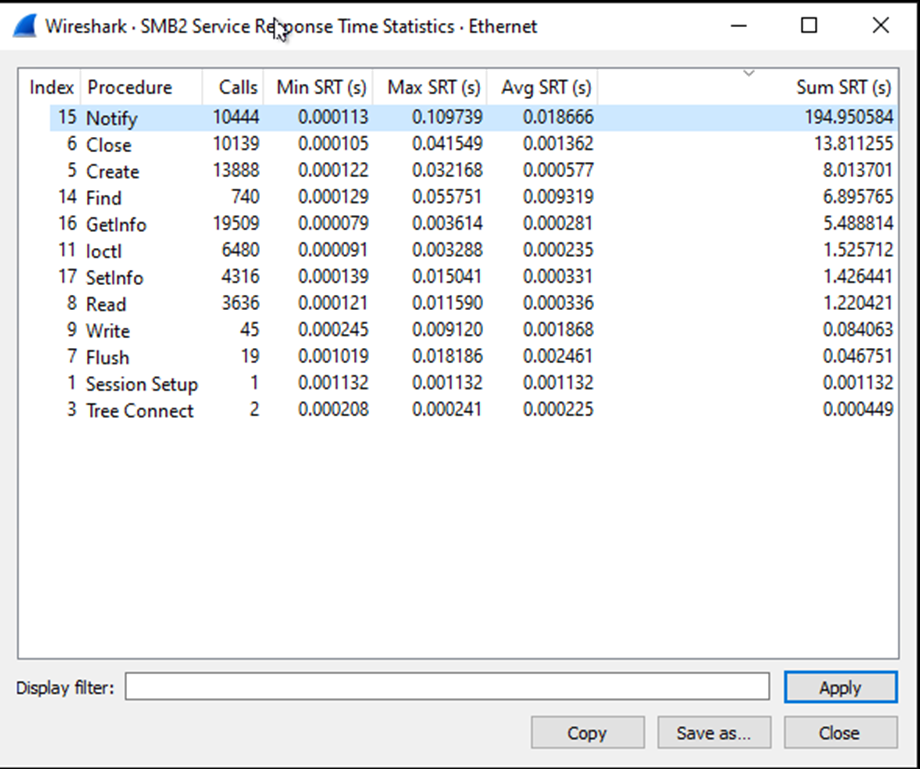Select the Create procedure row
Image resolution: width=920 pixels, height=769 pixels.
click(x=473, y=171)
